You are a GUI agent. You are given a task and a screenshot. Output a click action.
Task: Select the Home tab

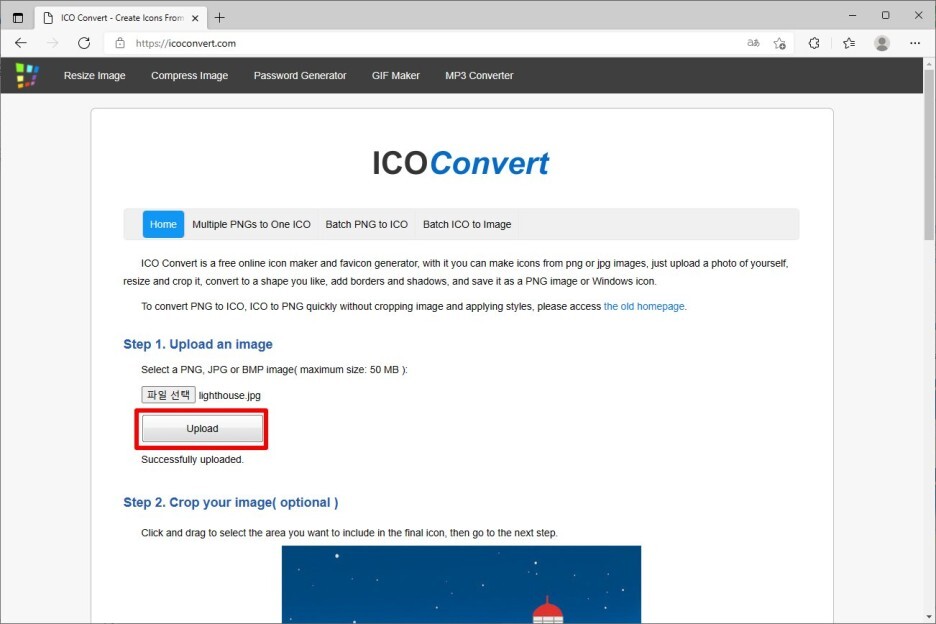click(163, 225)
